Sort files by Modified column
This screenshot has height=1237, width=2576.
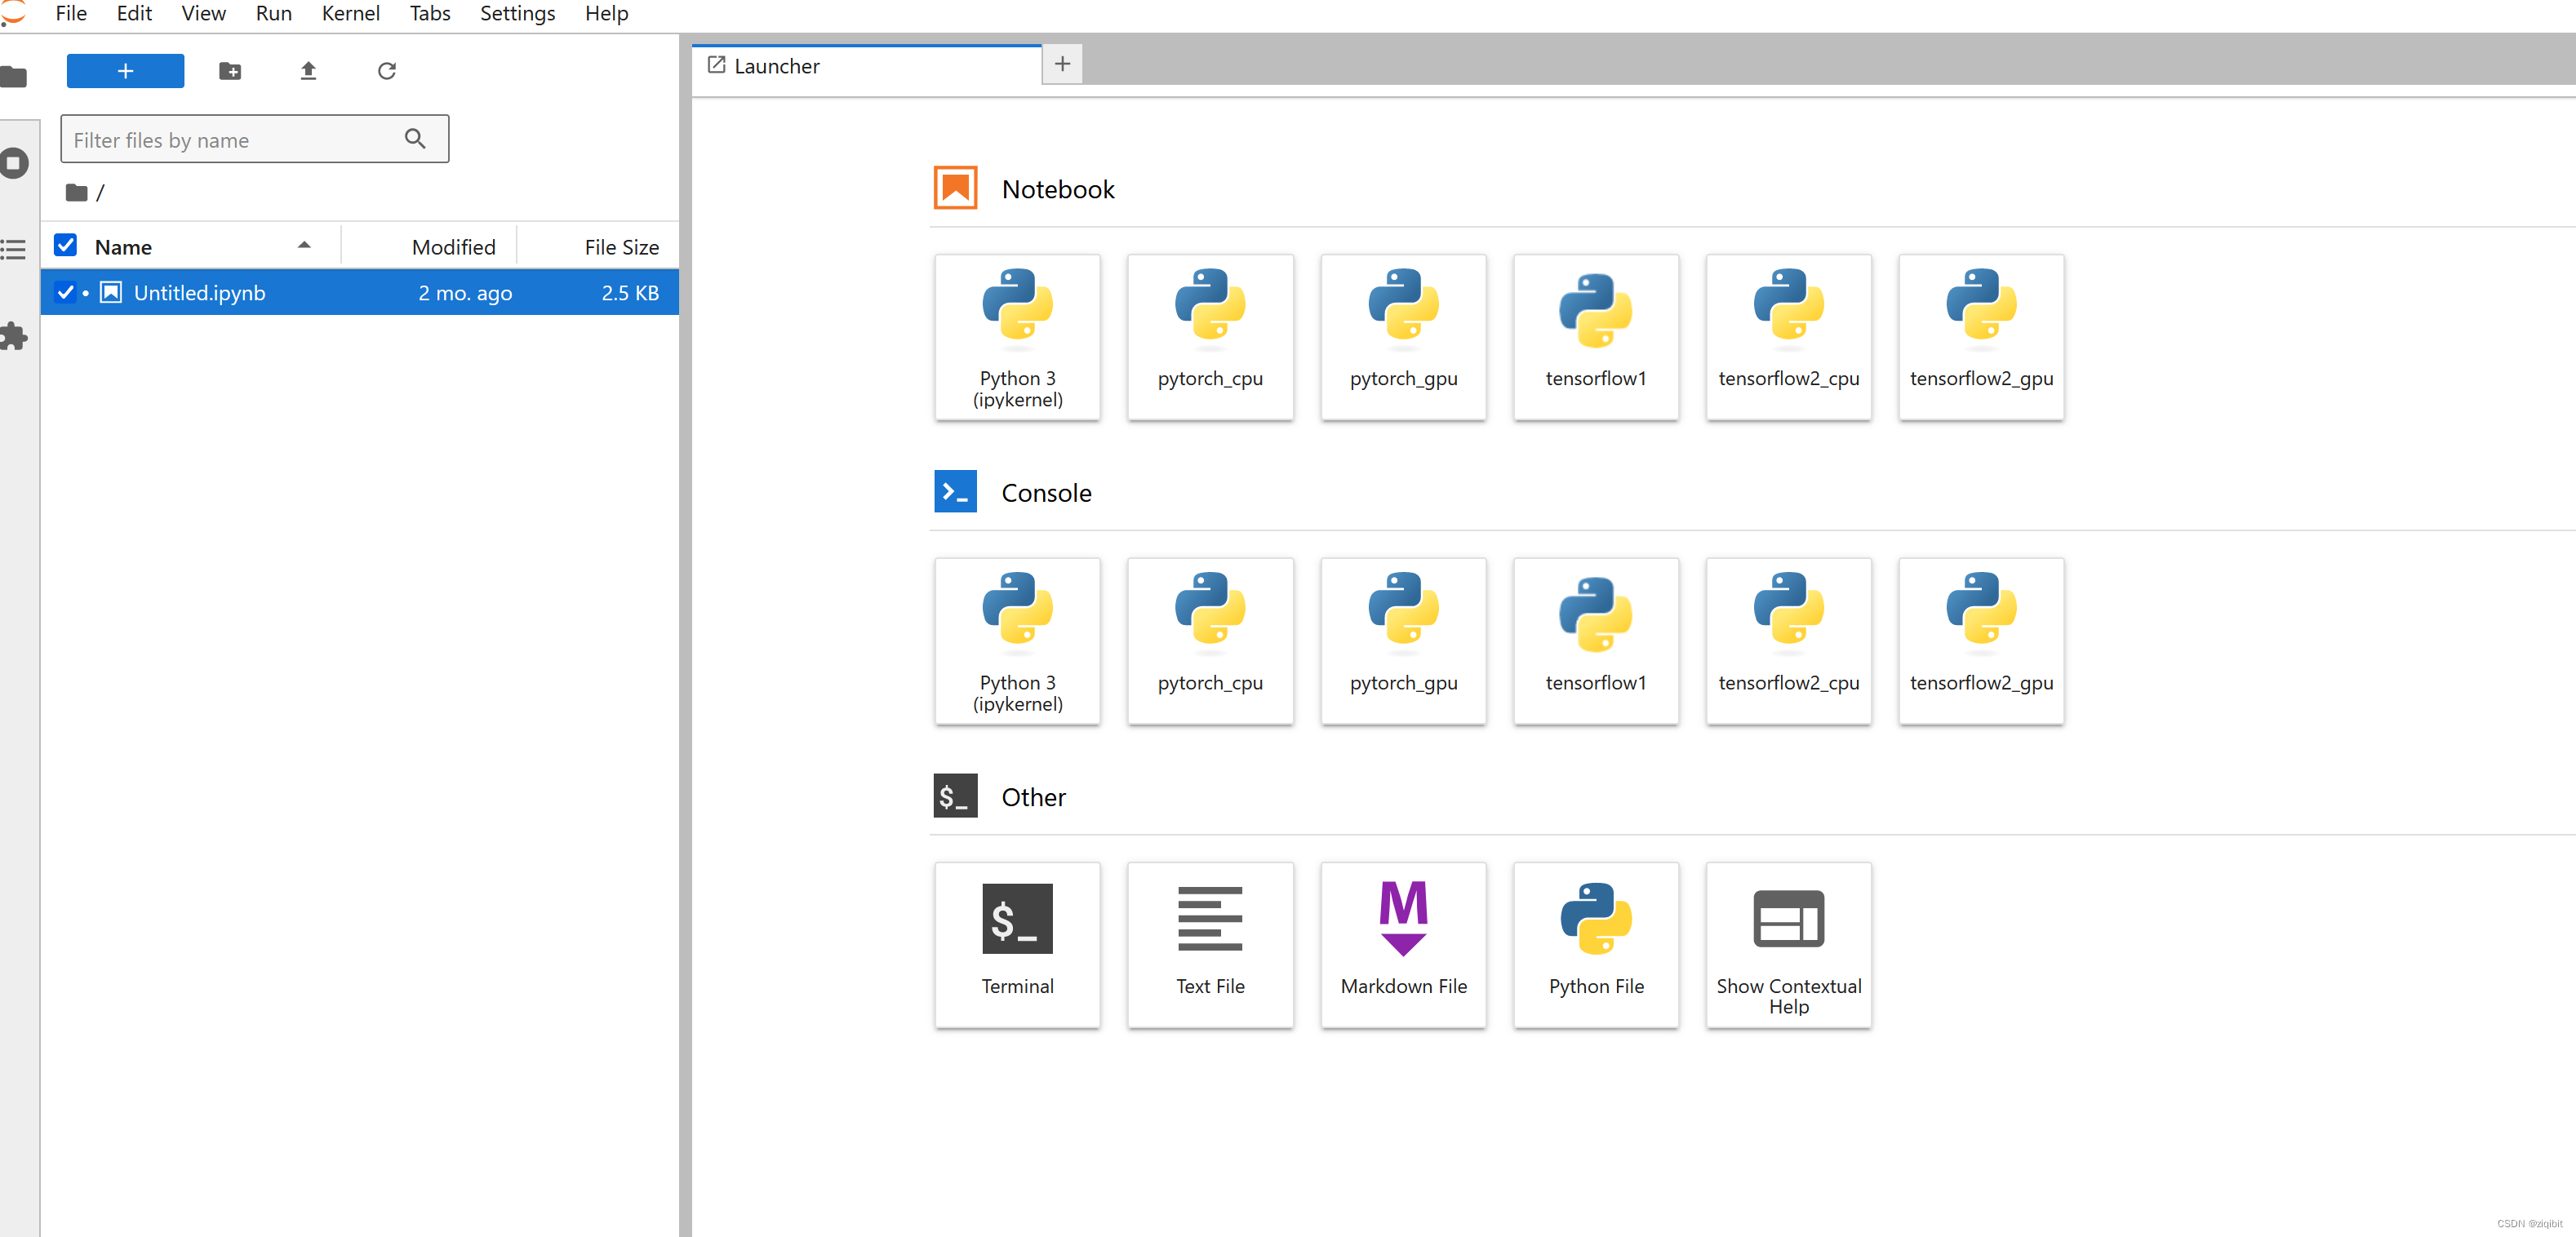click(430, 246)
